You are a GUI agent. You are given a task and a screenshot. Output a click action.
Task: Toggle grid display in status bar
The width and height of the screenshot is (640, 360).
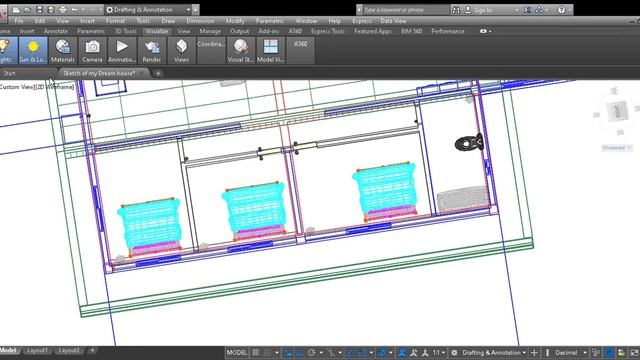(x=256, y=353)
